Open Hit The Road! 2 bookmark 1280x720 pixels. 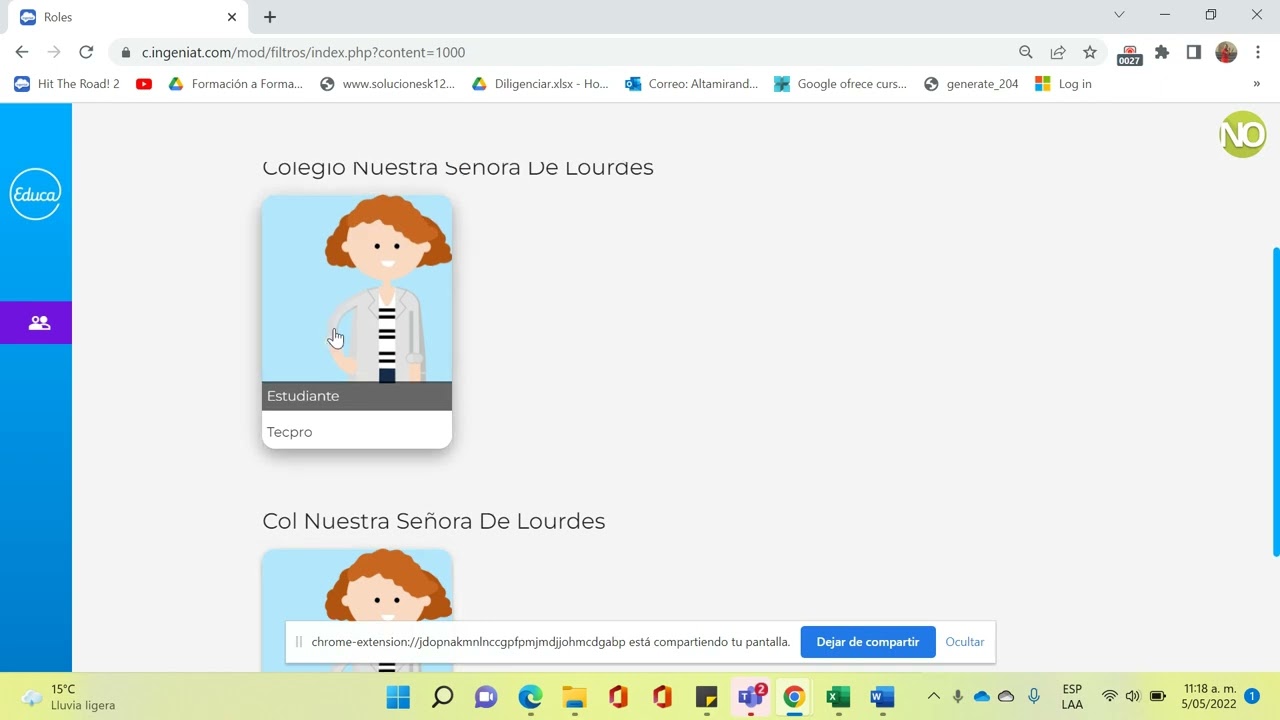(x=67, y=84)
